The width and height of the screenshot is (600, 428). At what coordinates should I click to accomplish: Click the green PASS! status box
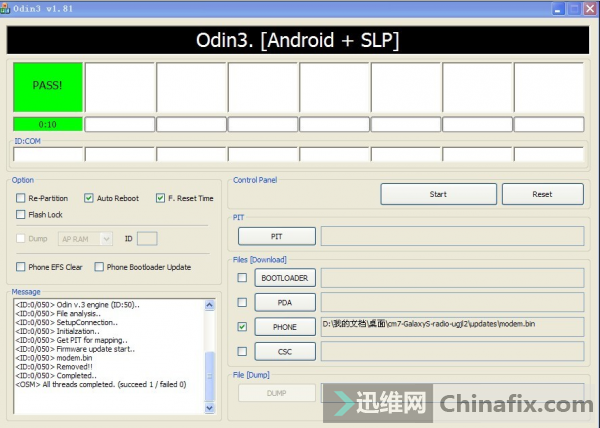[x=48, y=87]
